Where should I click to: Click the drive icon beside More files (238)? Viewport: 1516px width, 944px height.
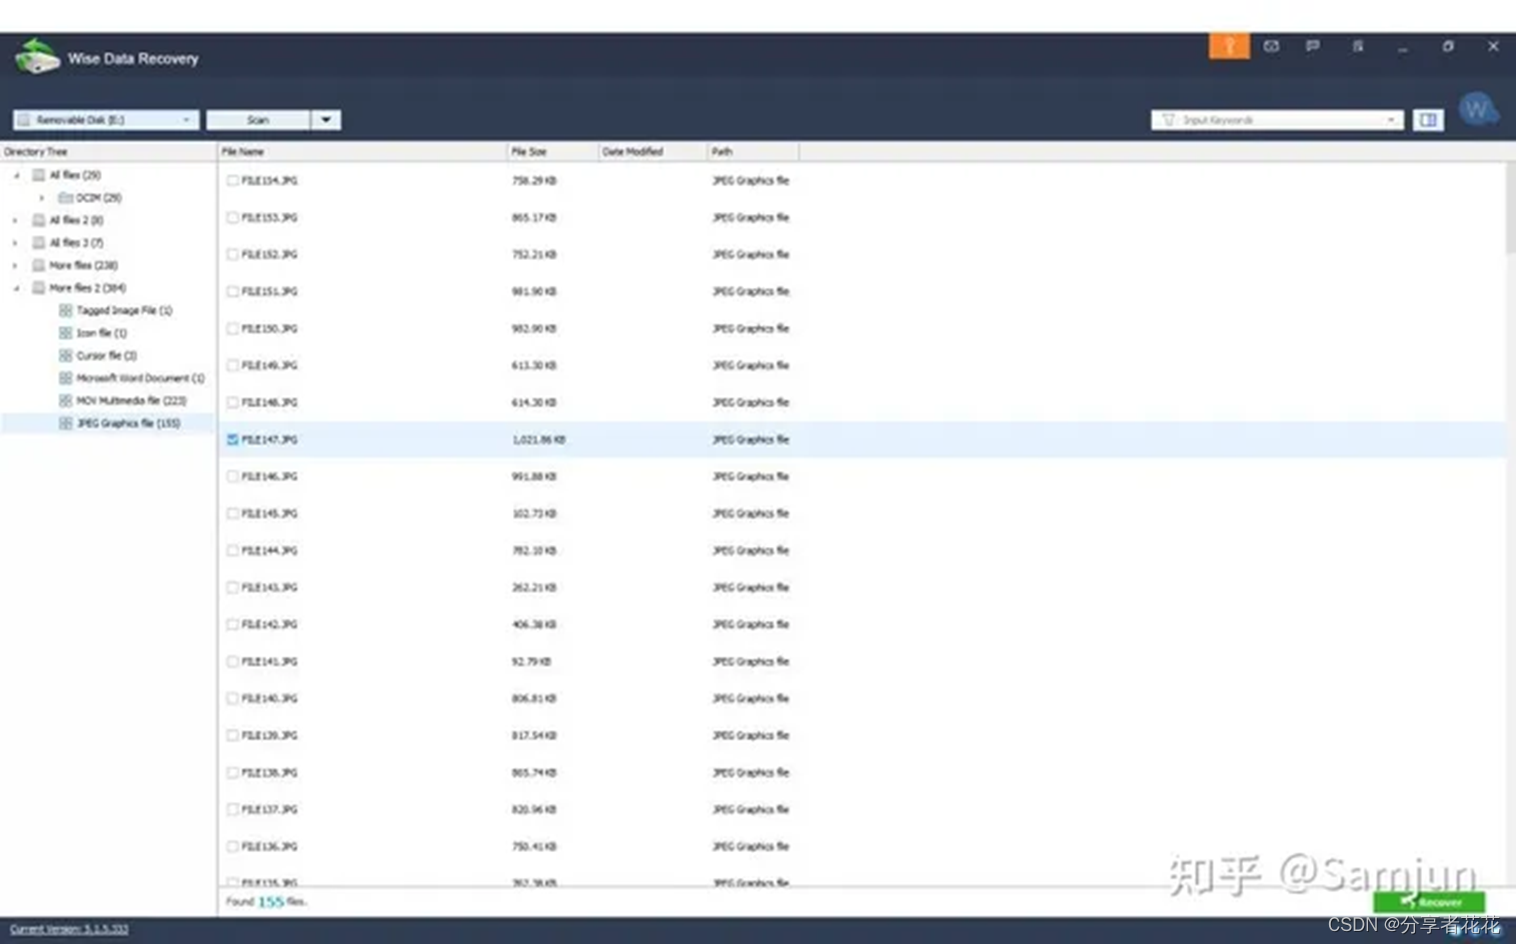(x=39, y=265)
